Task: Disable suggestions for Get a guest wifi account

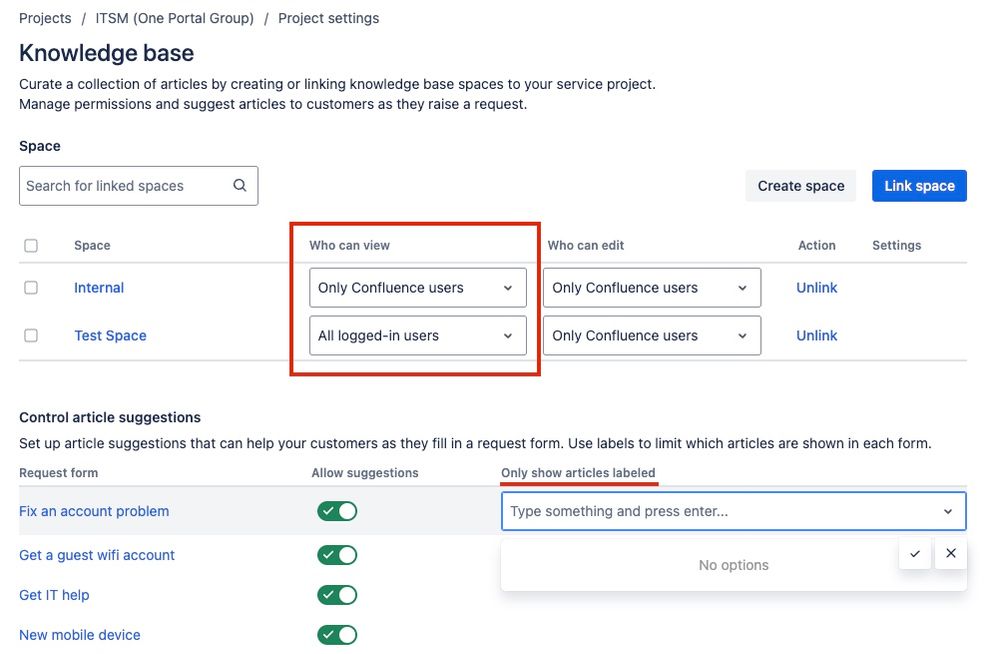Action: pyautogui.click(x=337, y=555)
